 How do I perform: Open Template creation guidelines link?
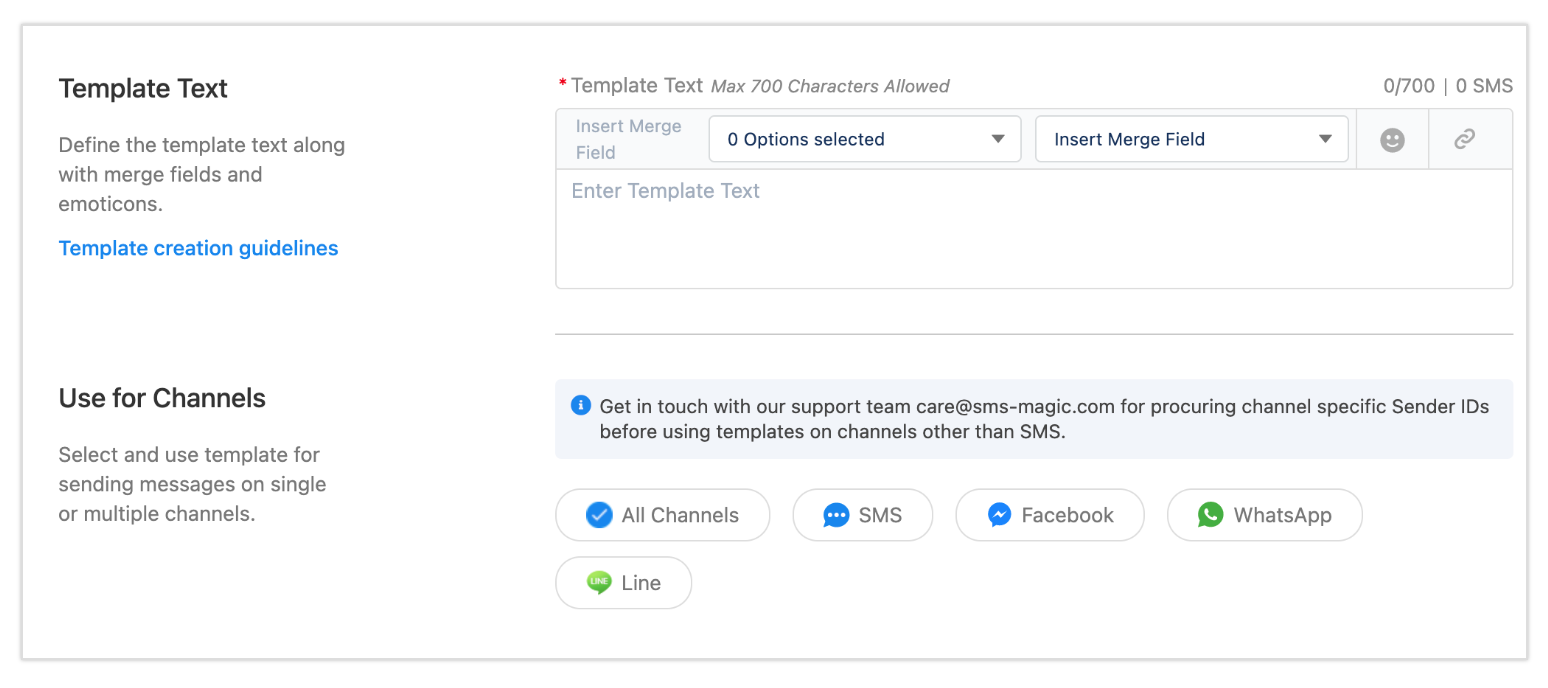point(199,248)
